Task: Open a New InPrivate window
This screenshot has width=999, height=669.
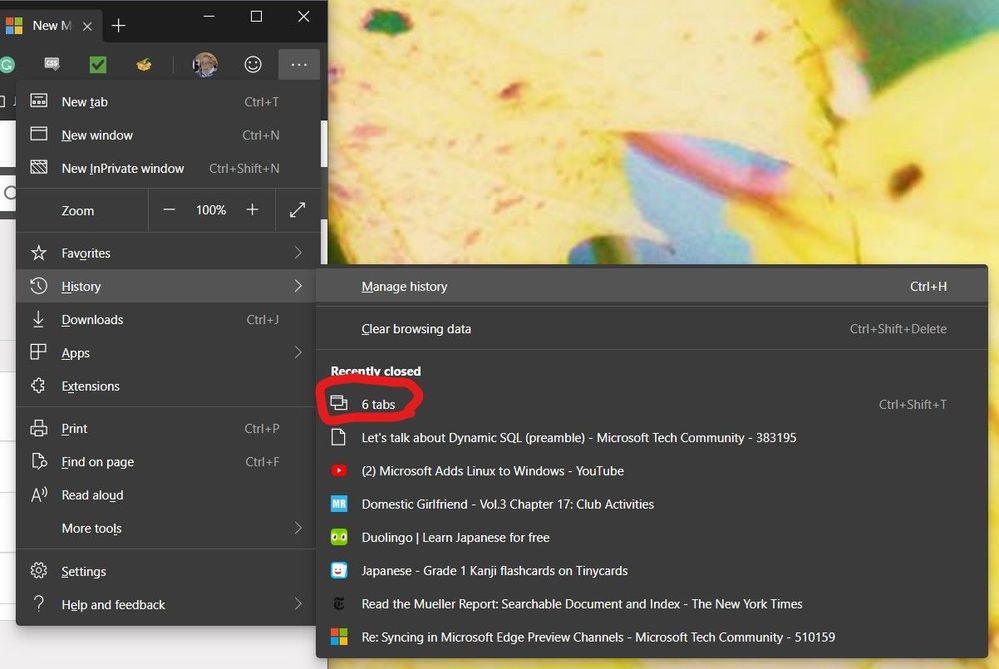Action: coord(168,168)
